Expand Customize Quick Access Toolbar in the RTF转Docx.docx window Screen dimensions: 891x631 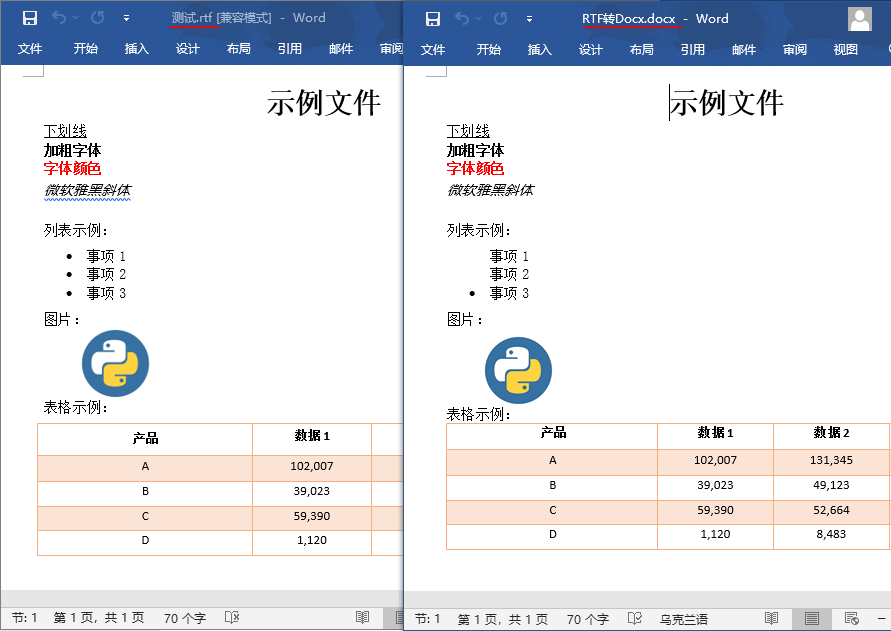(x=529, y=19)
